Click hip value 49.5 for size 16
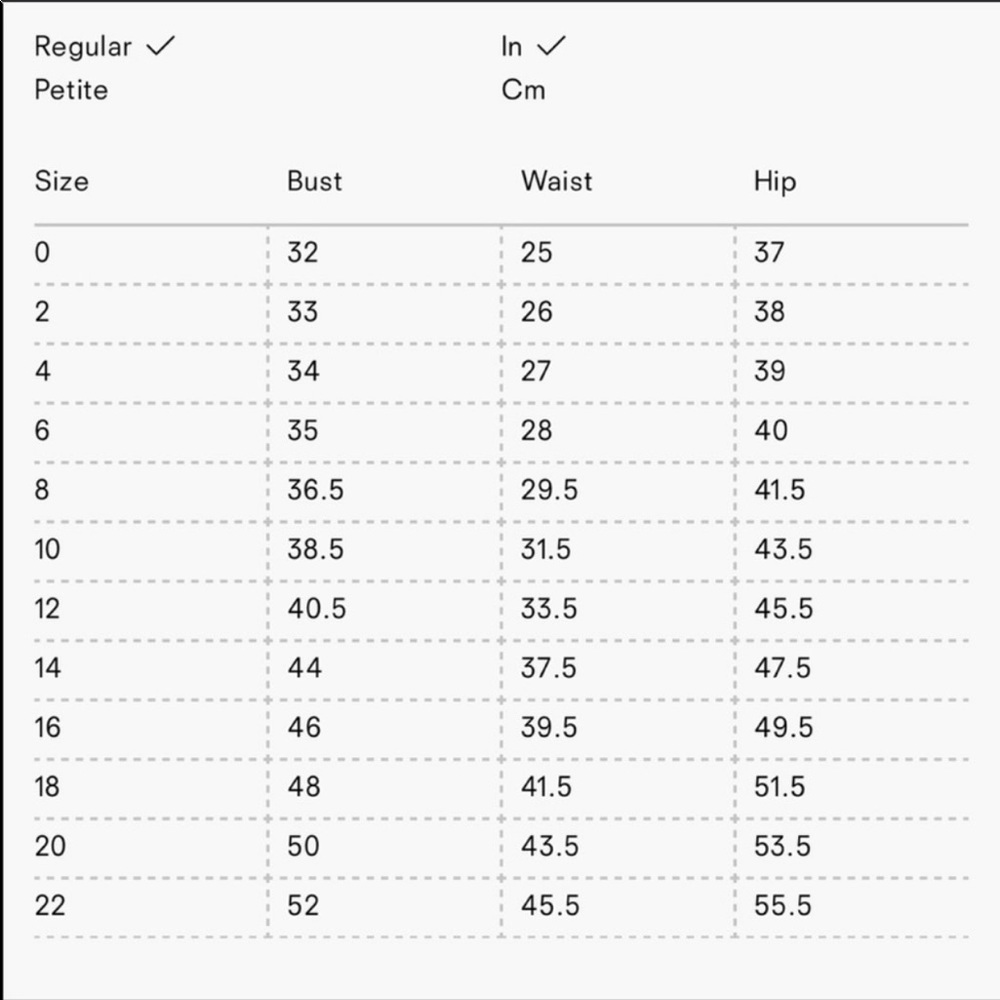The height and width of the screenshot is (1000, 1000). click(x=783, y=728)
